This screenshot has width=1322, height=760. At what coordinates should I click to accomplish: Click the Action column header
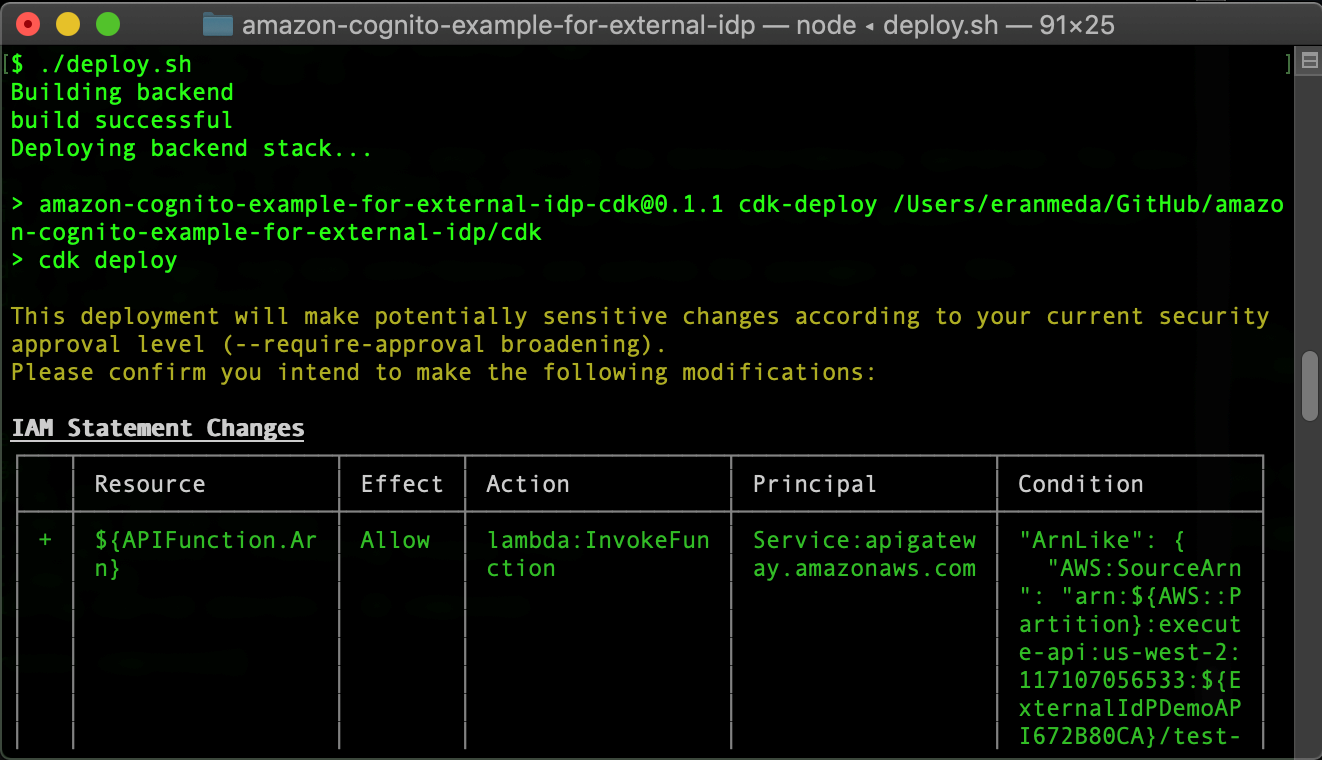tap(528, 484)
